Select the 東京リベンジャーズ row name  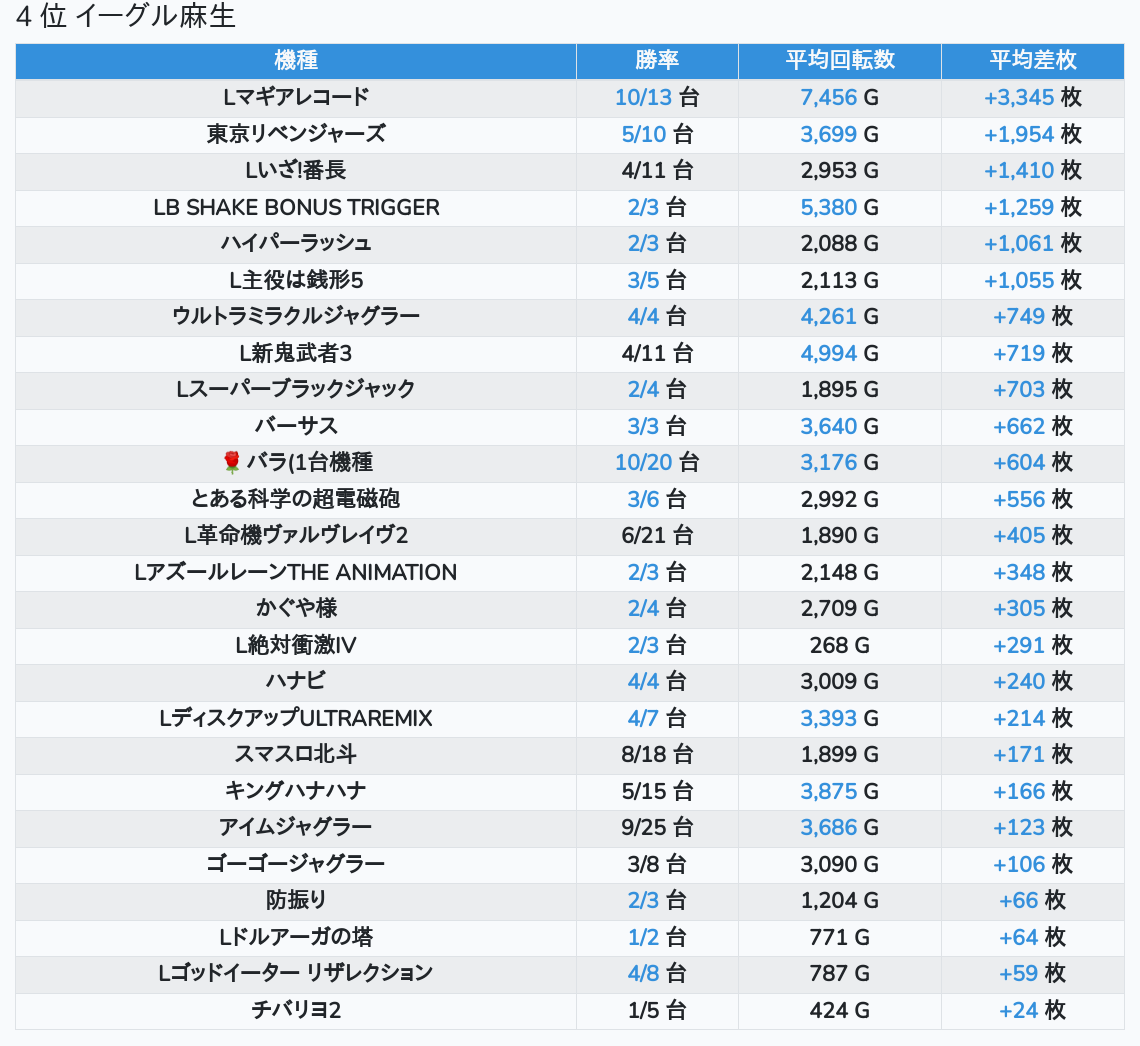tap(296, 134)
